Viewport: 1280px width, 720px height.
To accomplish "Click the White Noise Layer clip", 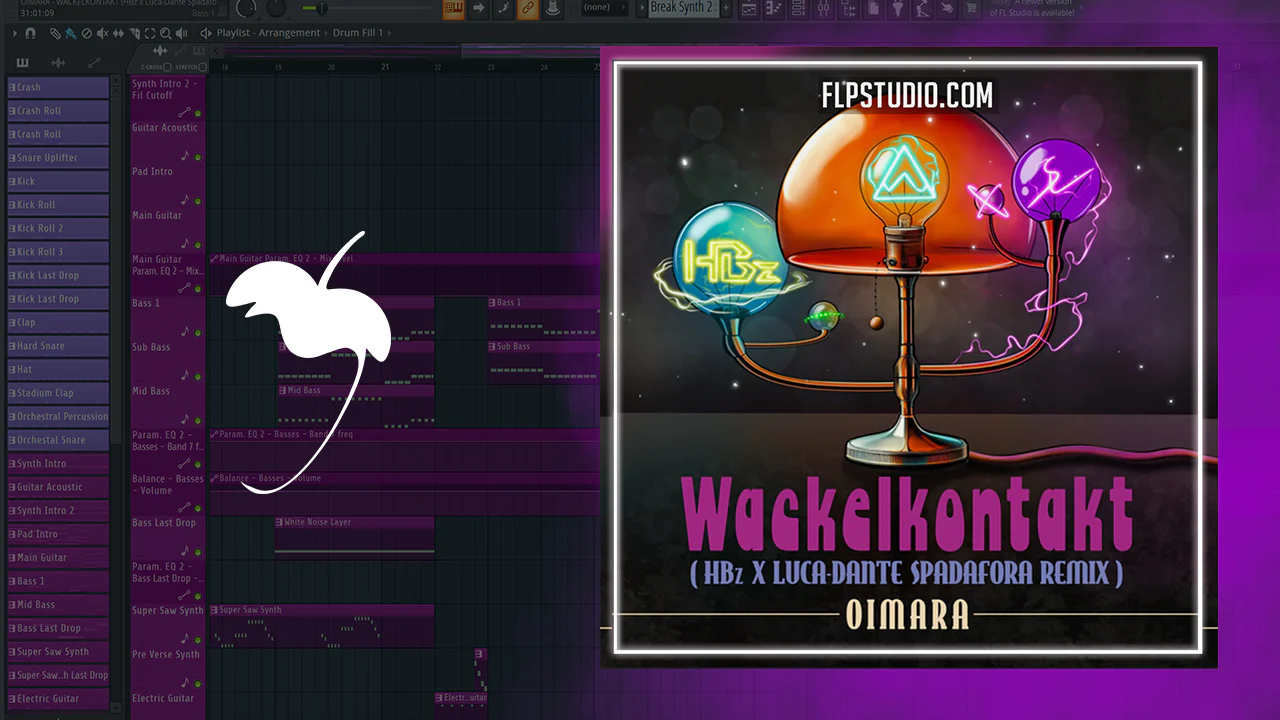I will click(354, 538).
